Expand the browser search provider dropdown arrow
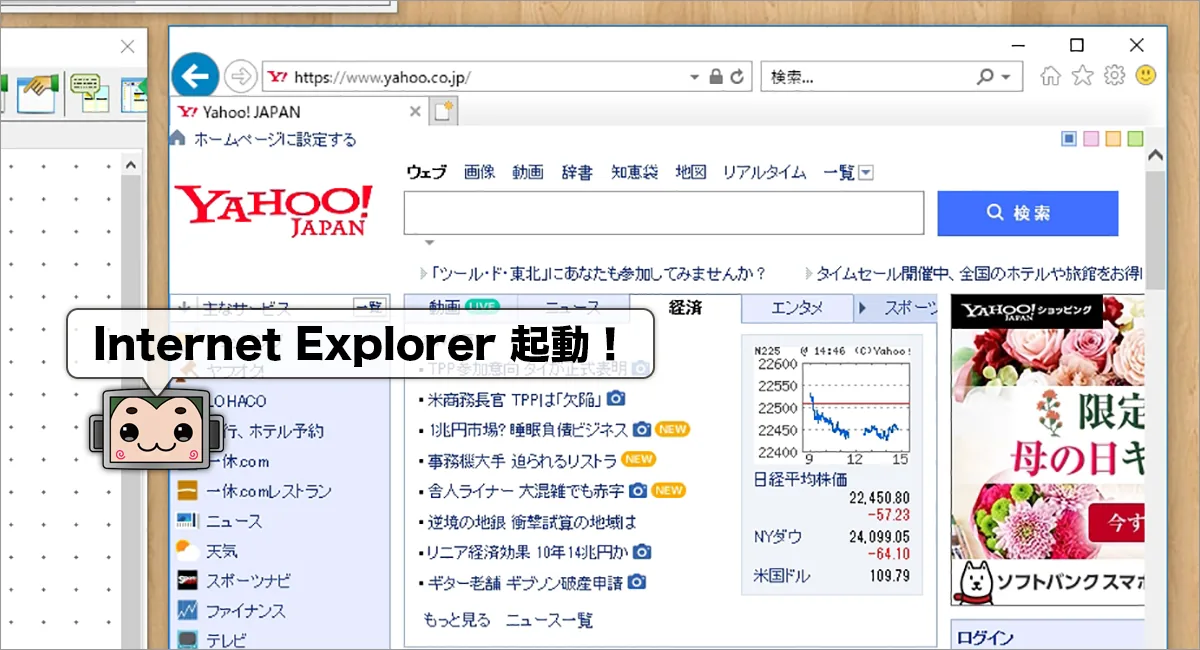This screenshot has height=650, width=1200. point(1005,77)
